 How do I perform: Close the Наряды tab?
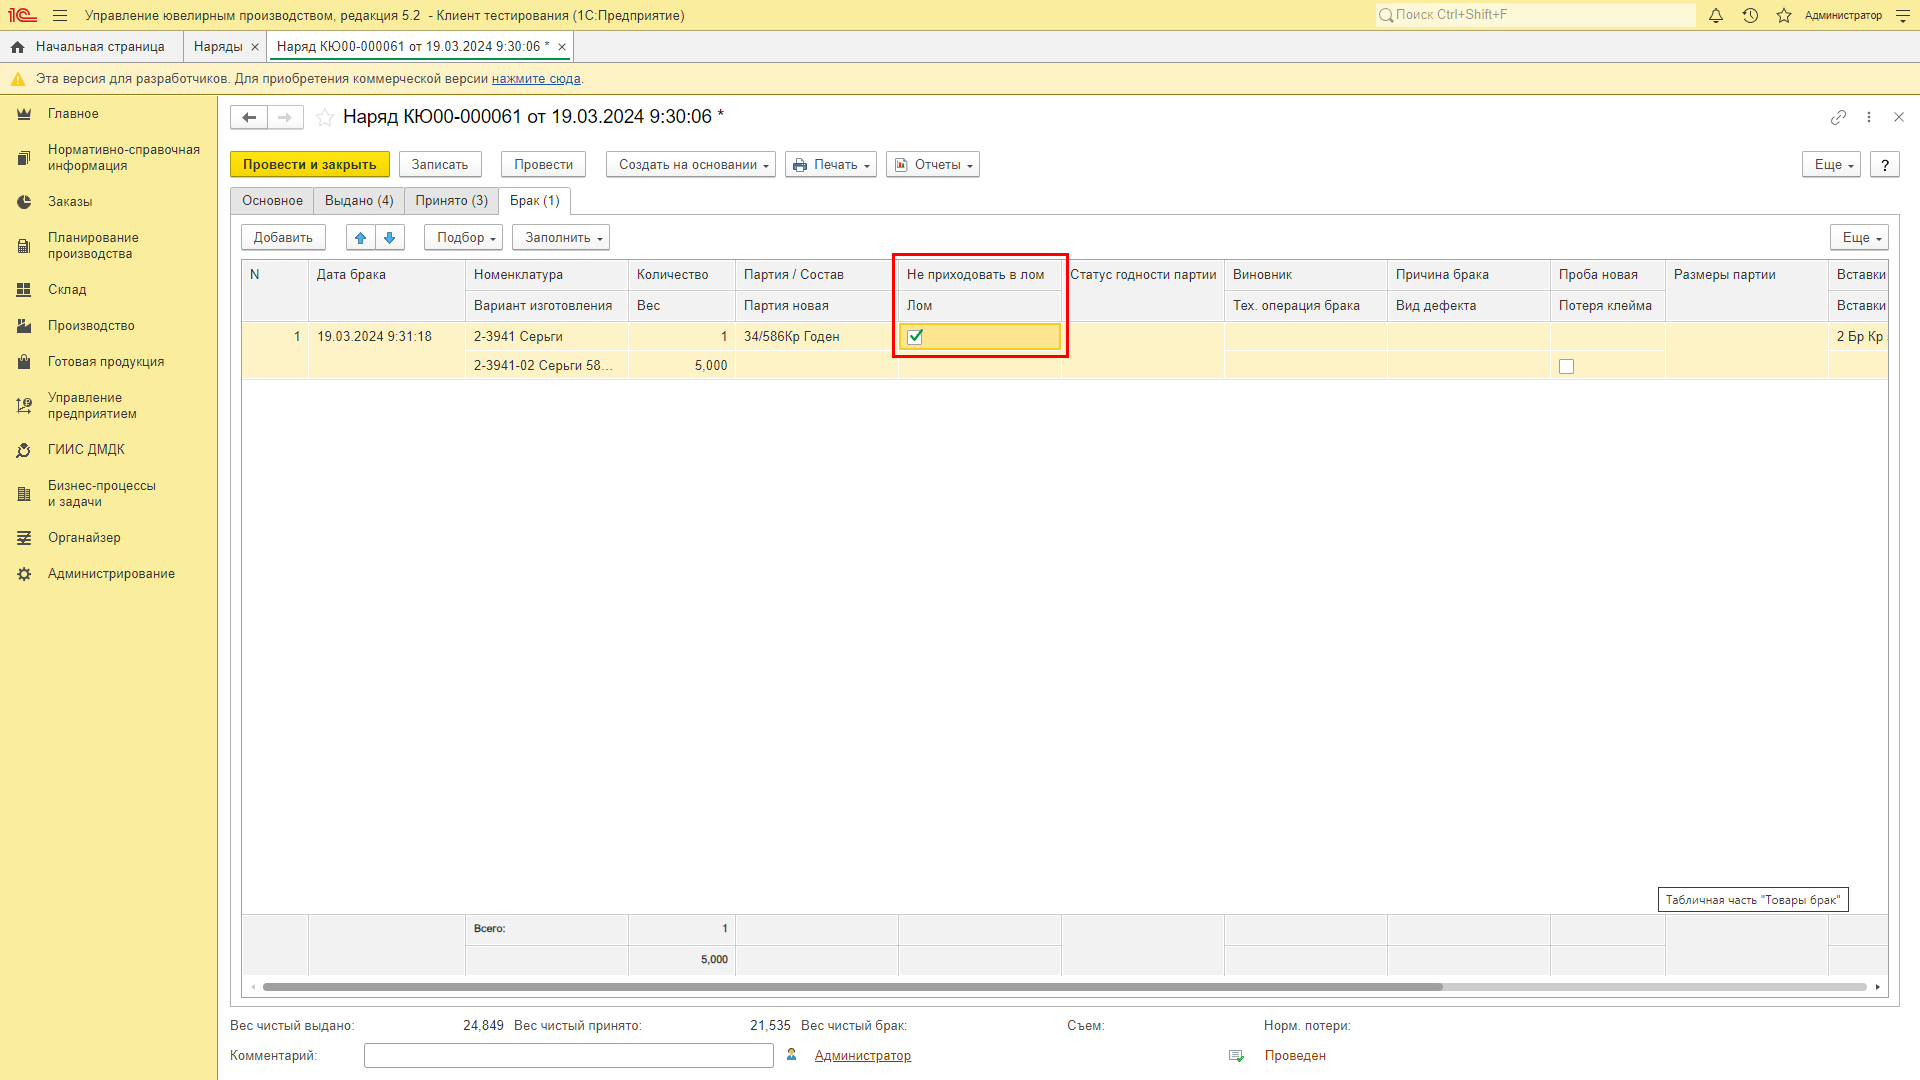[x=255, y=47]
